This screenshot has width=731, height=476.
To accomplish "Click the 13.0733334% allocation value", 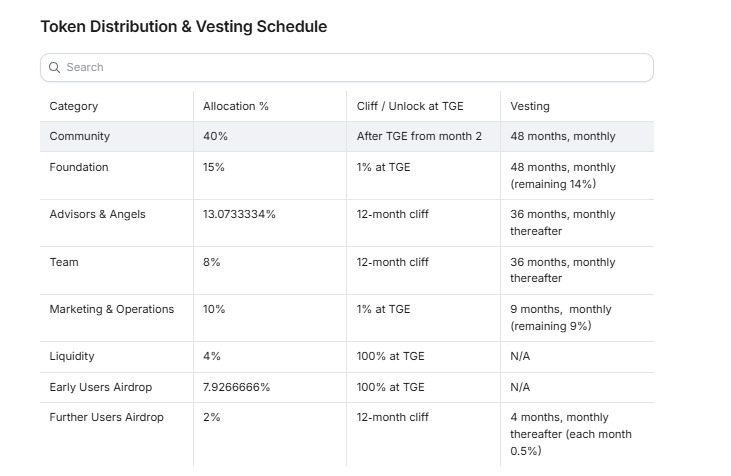I will (x=239, y=214).
